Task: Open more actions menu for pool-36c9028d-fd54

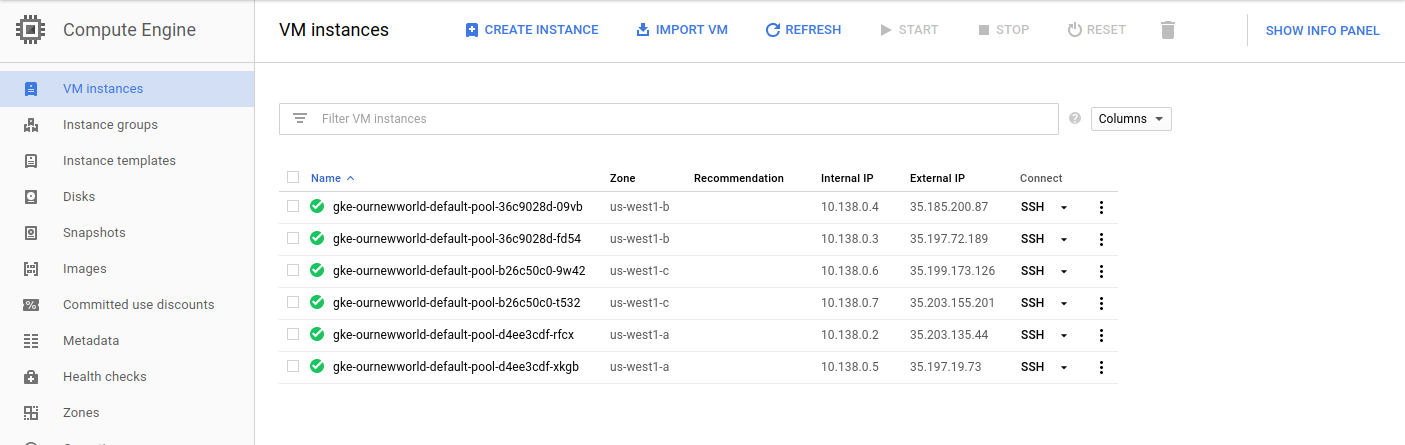Action: (1101, 239)
